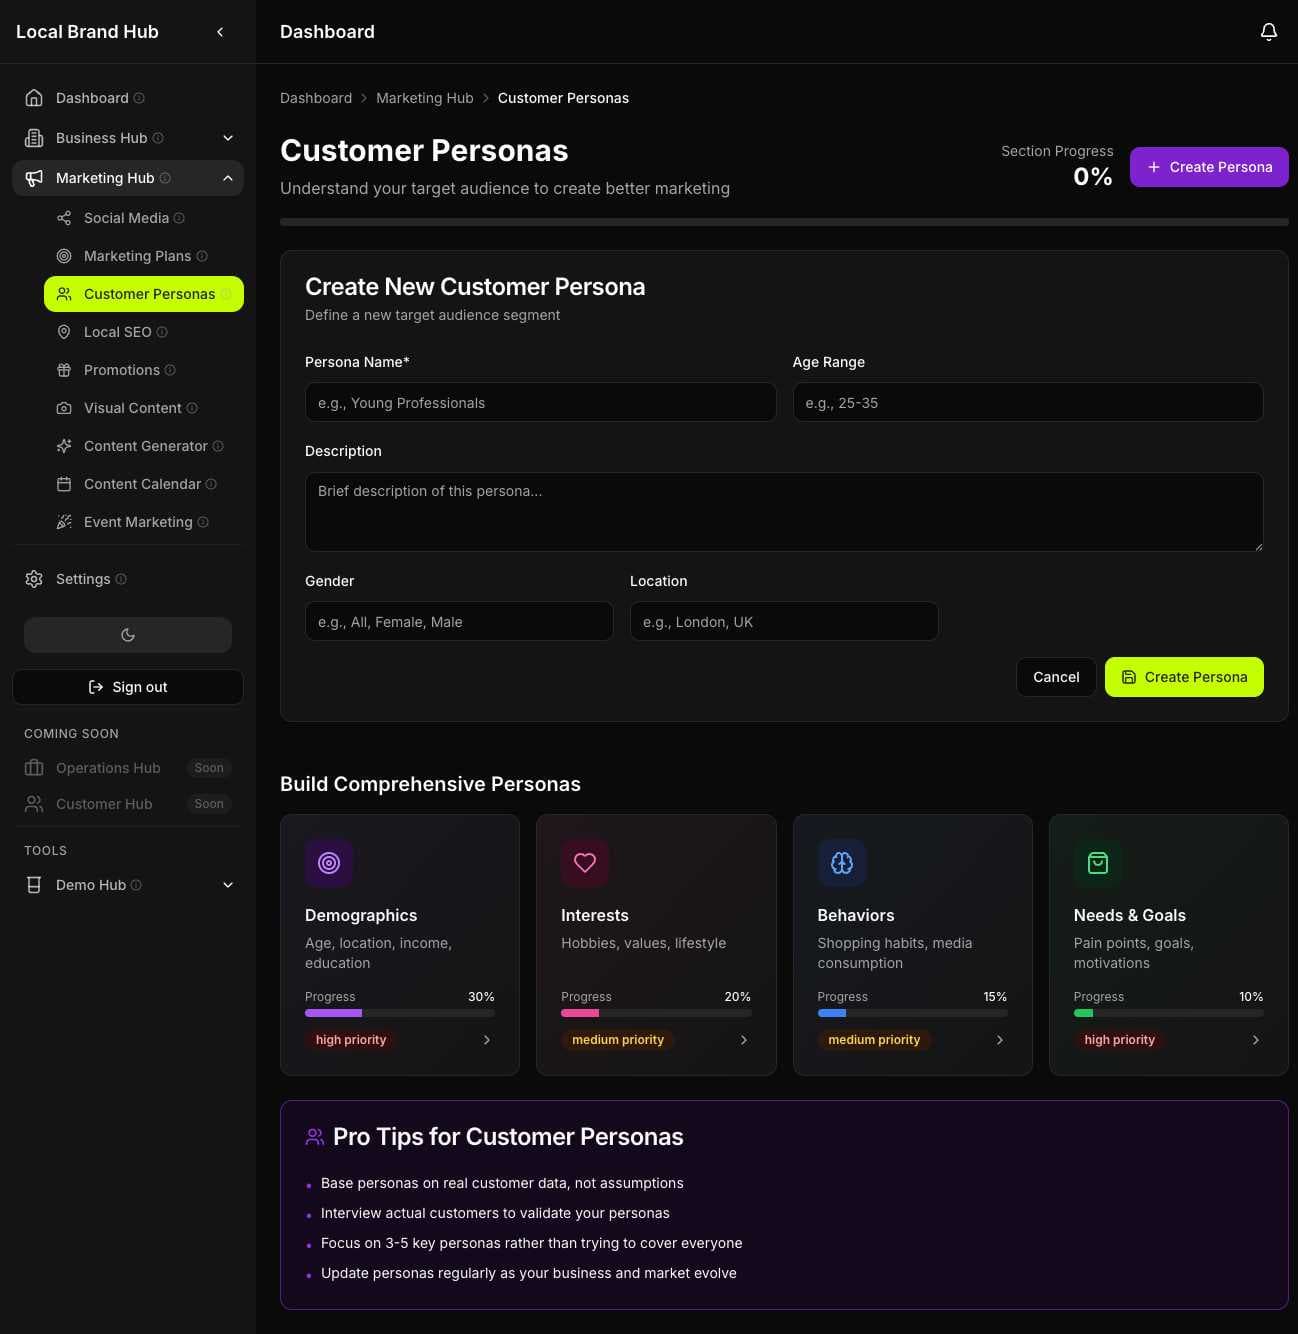
Task: Click the Interests progress bar
Action: tap(656, 1012)
